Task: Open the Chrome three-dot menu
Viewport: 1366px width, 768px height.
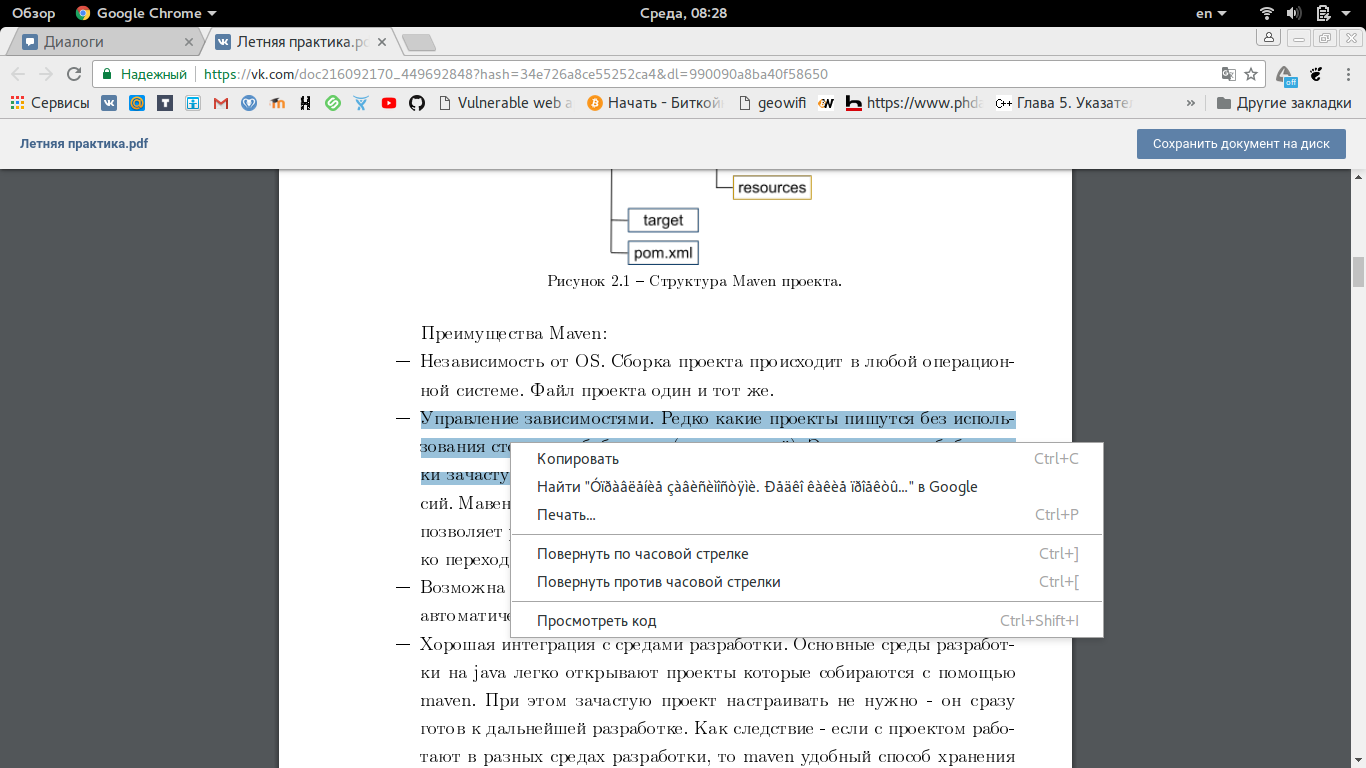Action: (1346, 74)
